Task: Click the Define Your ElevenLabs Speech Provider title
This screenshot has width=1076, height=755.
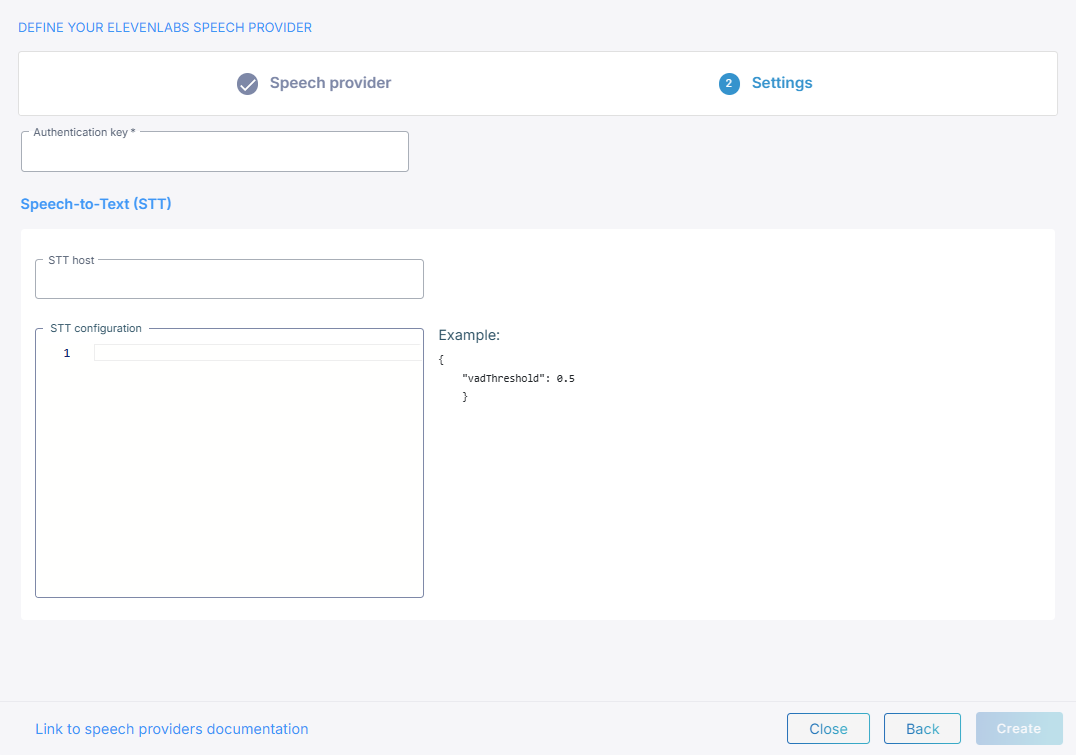Action: pos(165,27)
